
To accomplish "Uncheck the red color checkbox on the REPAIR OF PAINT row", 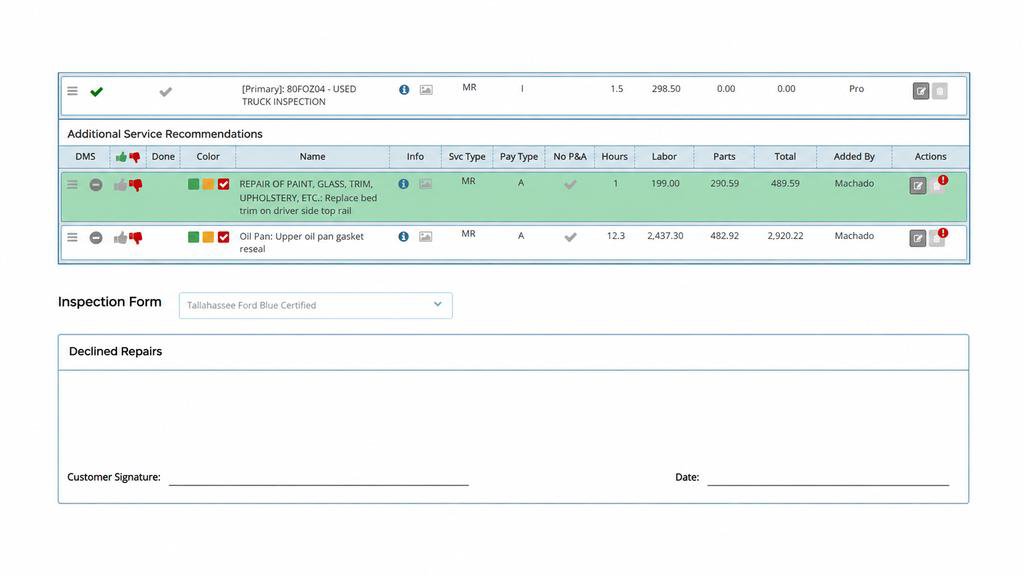I will tap(223, 184).
